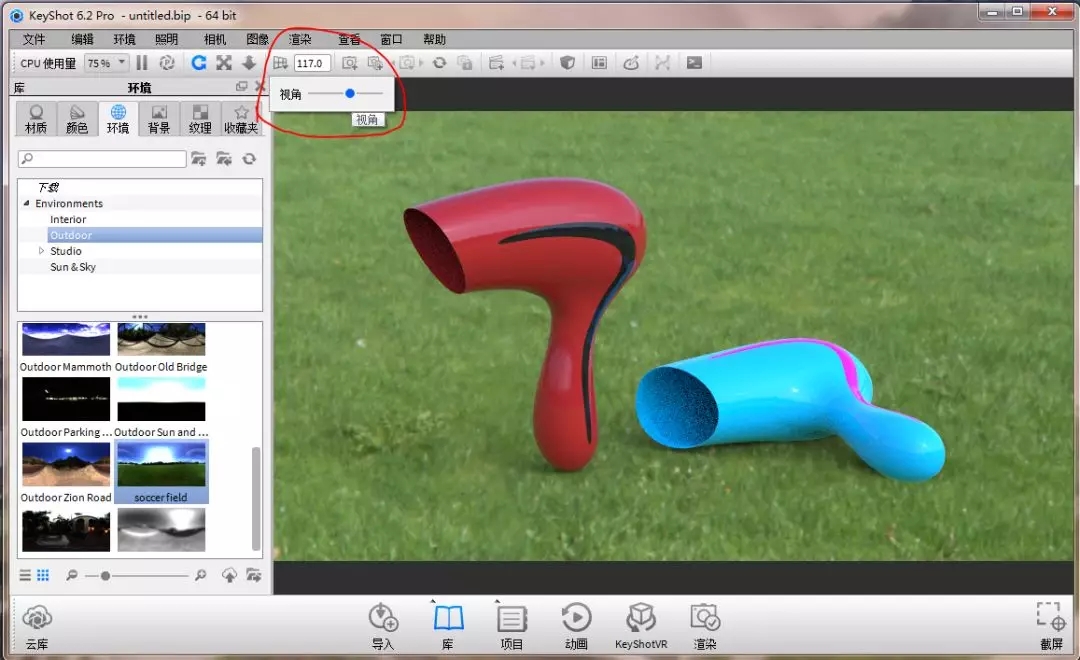Toggle the 项目 project panel button

click(x=512, y=618)
